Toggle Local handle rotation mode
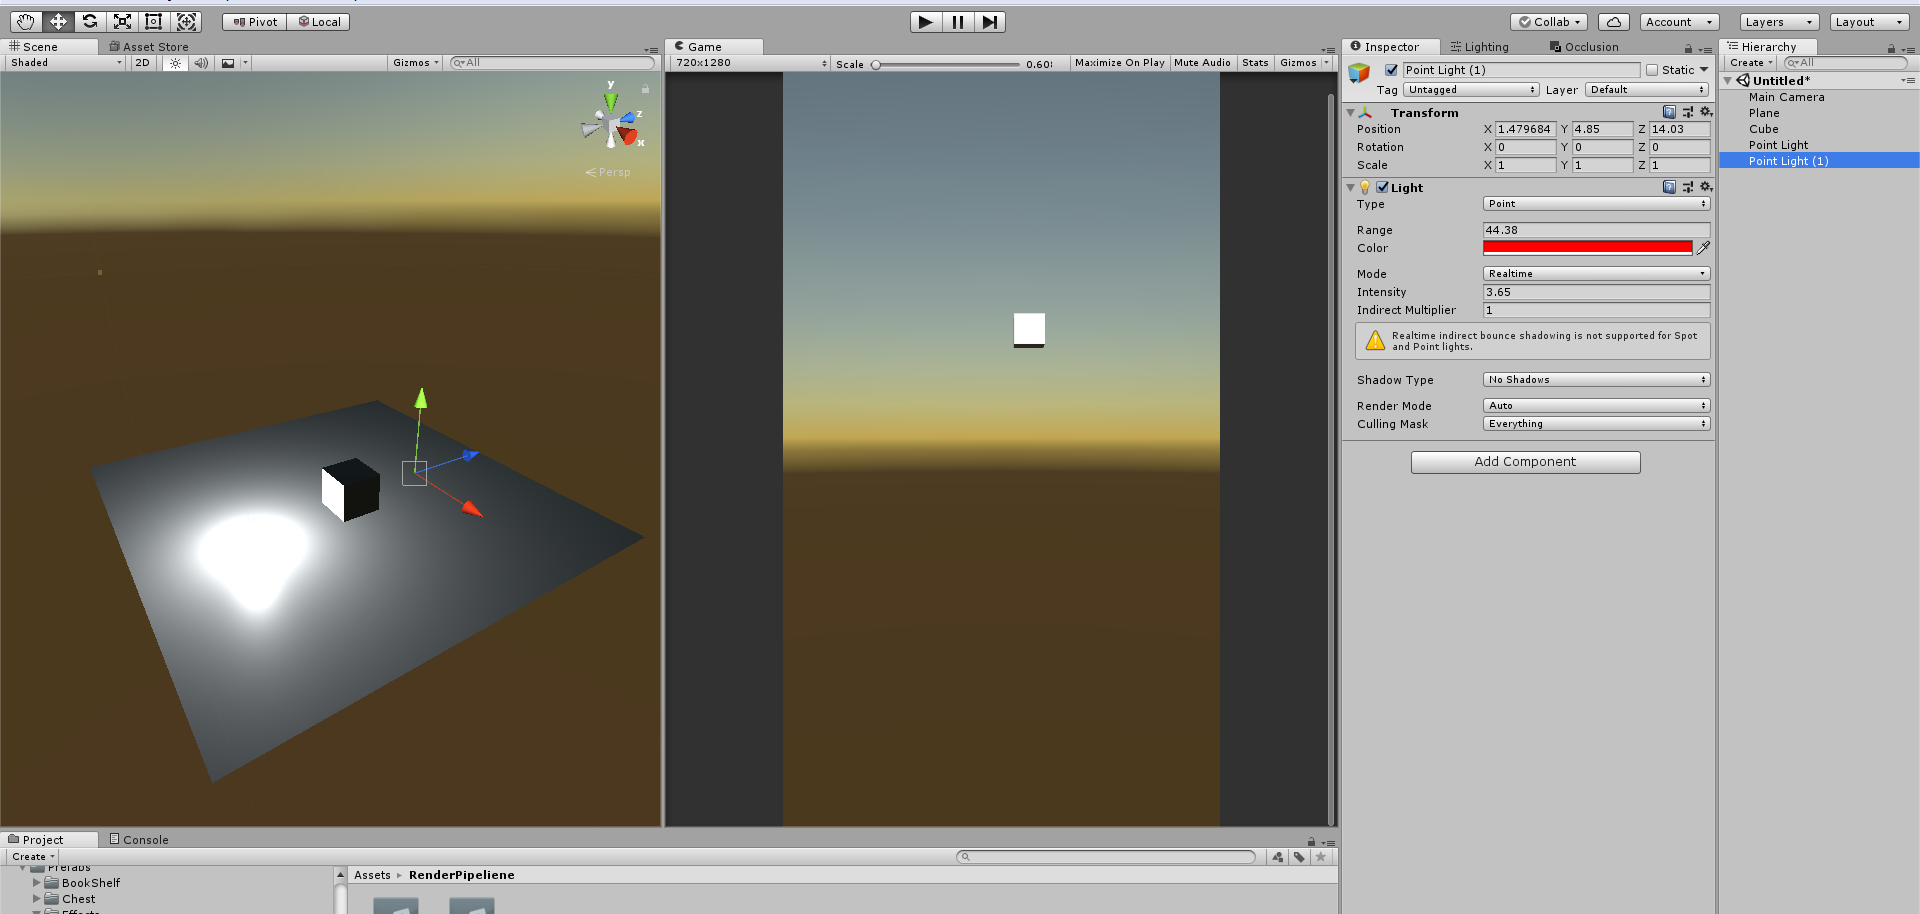Screen dimensions: 1920x914 pyautogui.click(x=319, y=22)
